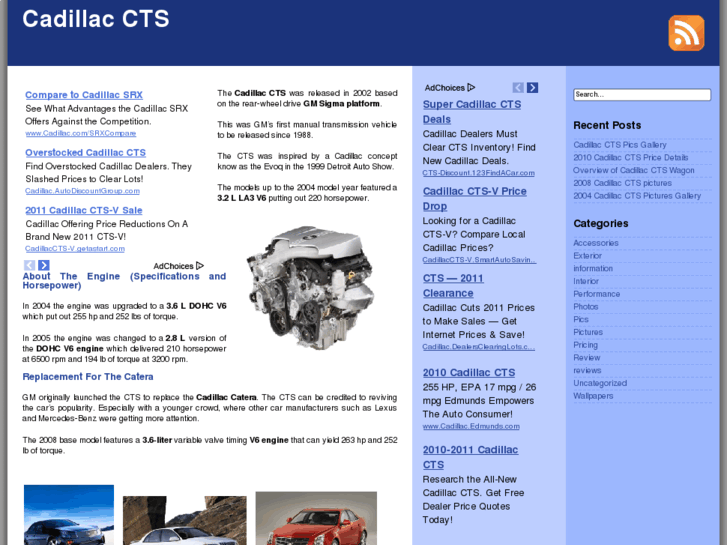This screenshot has width=727, height=545.
Task: Click the Recent Posts heading
Action: point(607,125)
